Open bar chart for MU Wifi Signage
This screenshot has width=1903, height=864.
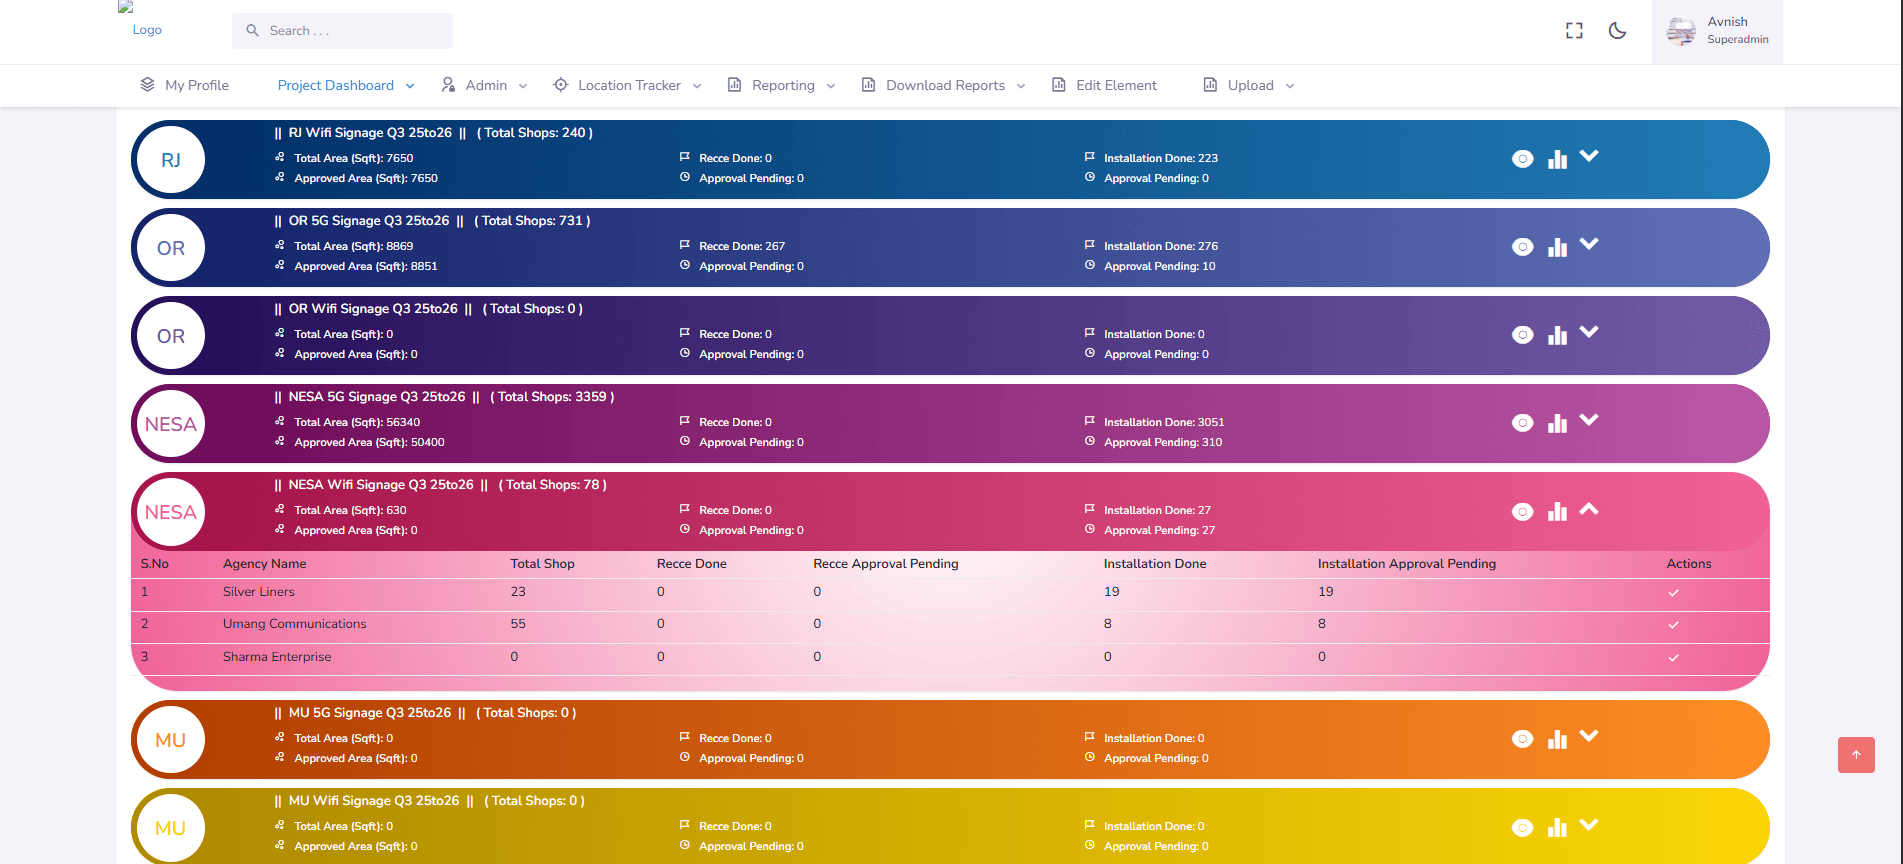click(x=1557, y=827)
